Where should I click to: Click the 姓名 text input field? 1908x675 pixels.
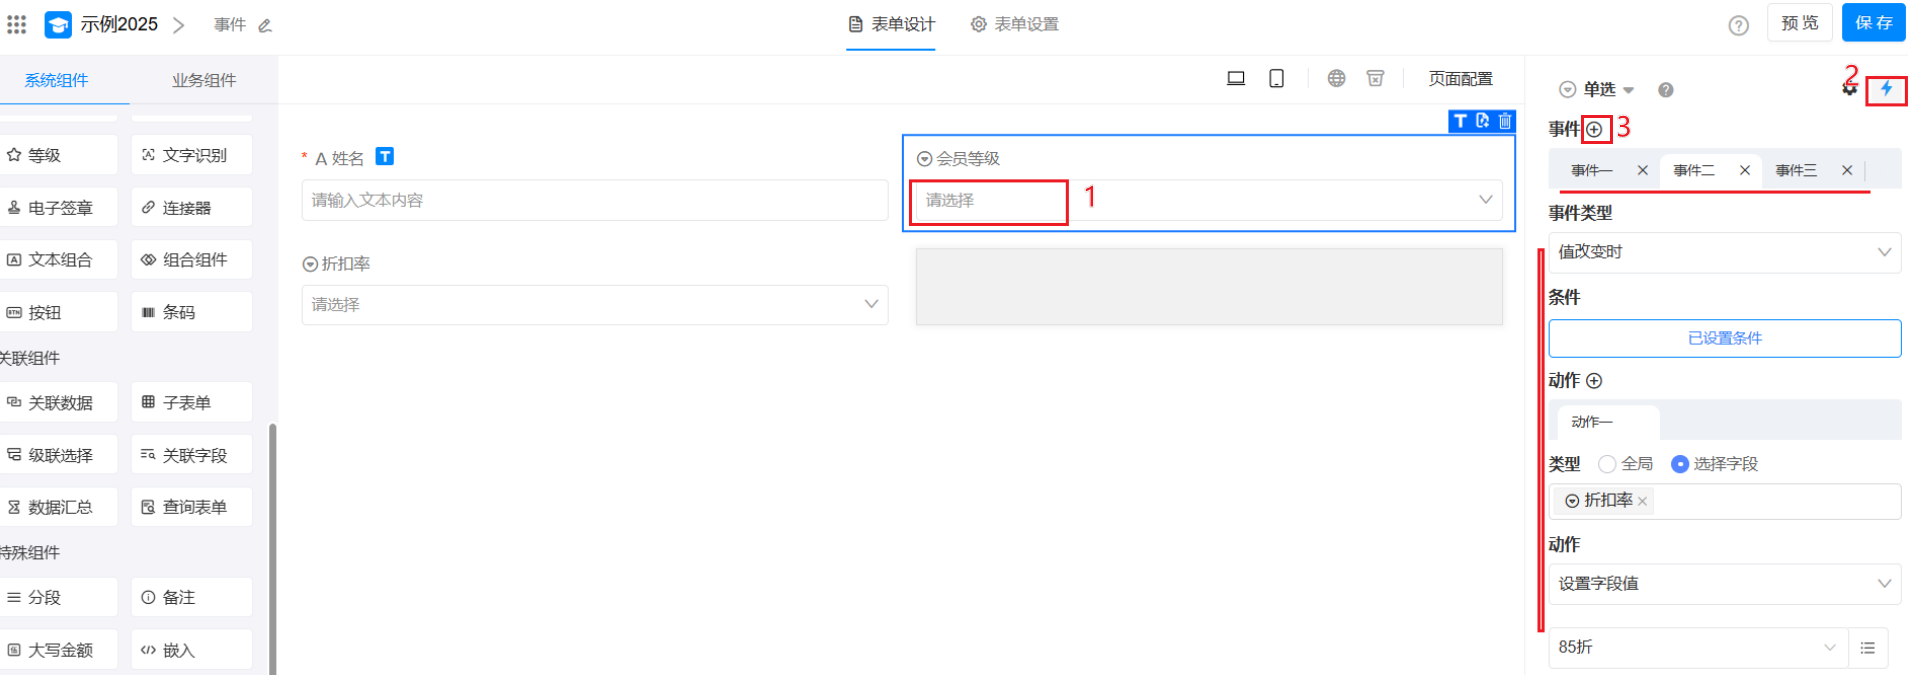pos(594,200)
